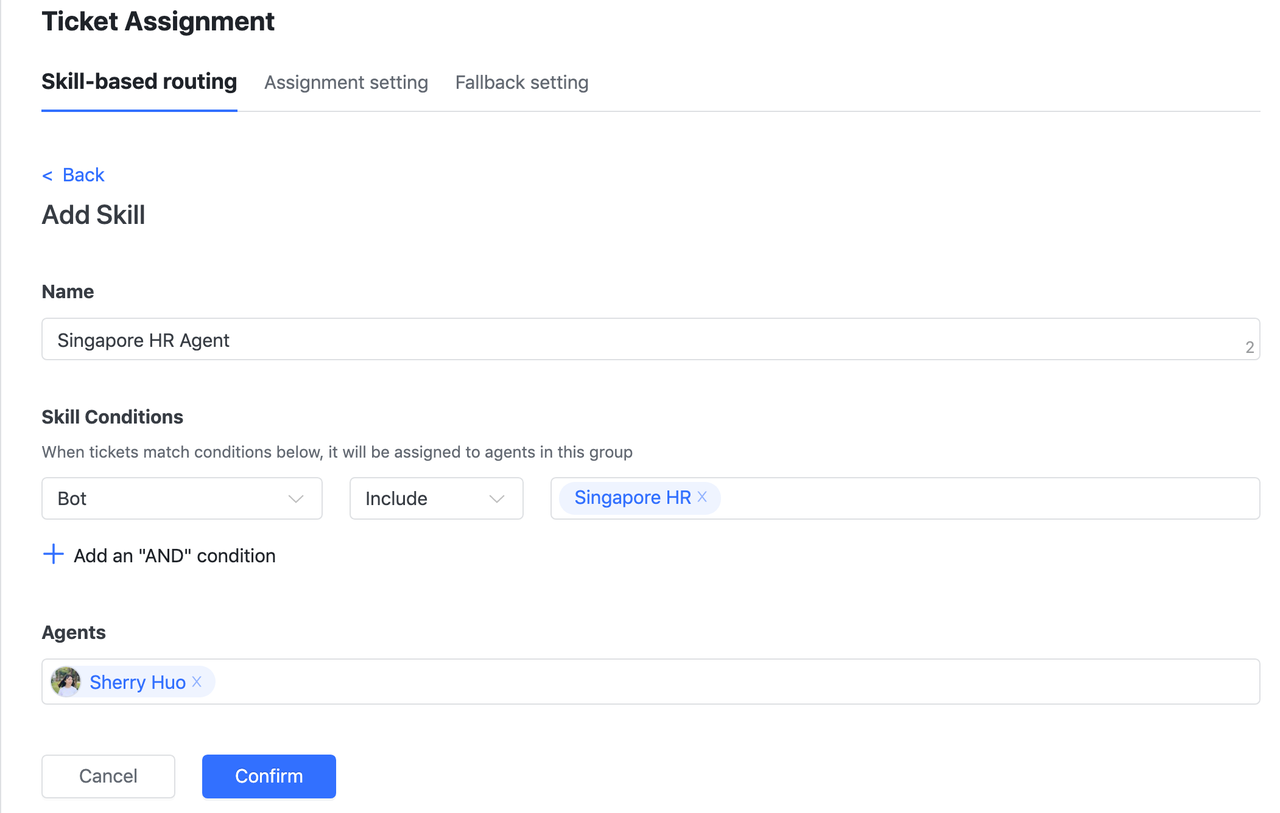Select the Skill-based routing tab
Screen dimensions: 1280x813
pyautogui.click(x=139, y=82)
